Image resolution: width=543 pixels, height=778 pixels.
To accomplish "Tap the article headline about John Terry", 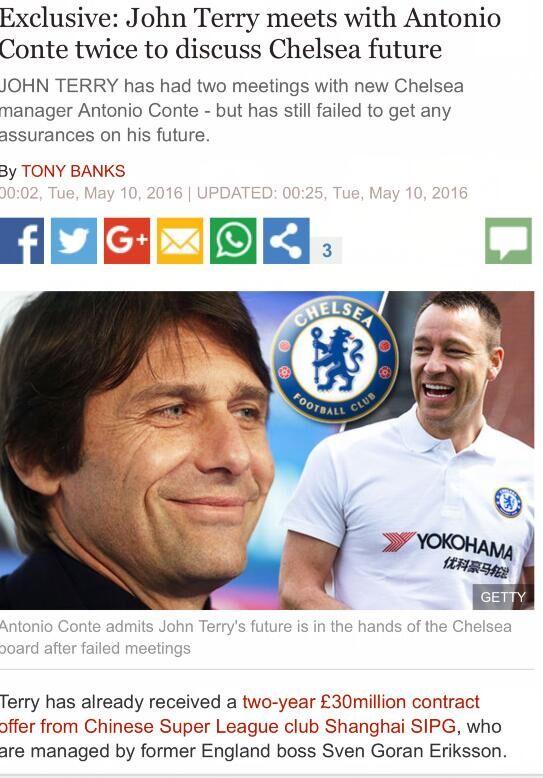I will click(250, 34).
